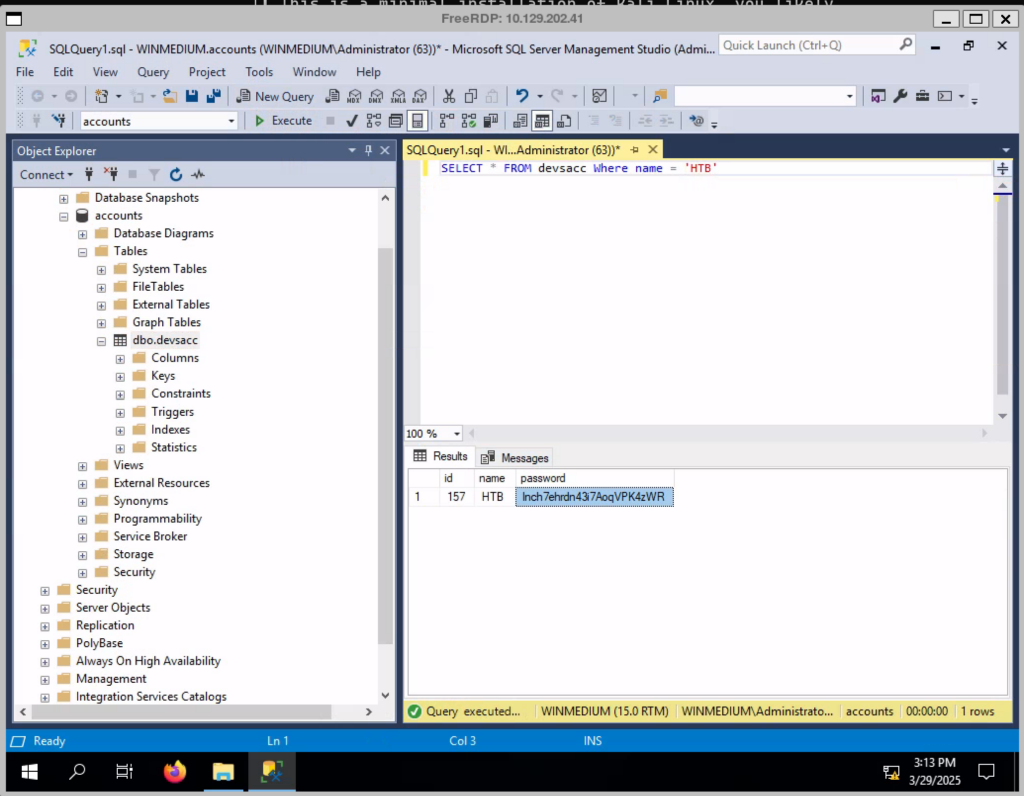Open the accounts database dropdown
The image size is (1024, 796).
coord(231,121)
